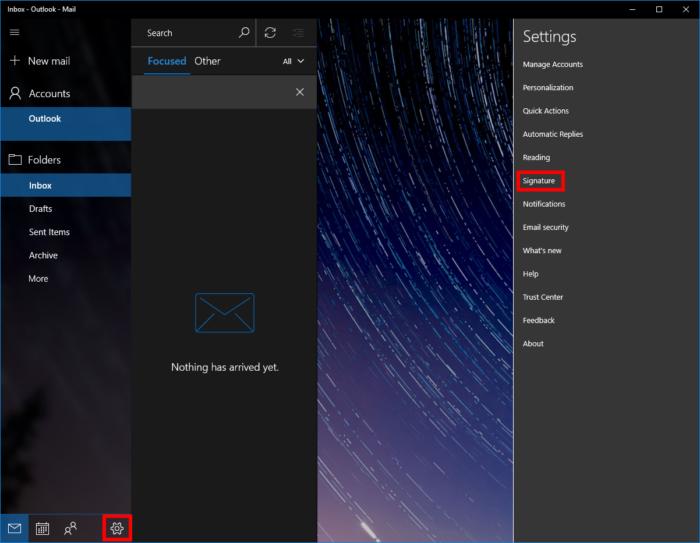
Task: Open Reading settings
Action: point(536,157)
